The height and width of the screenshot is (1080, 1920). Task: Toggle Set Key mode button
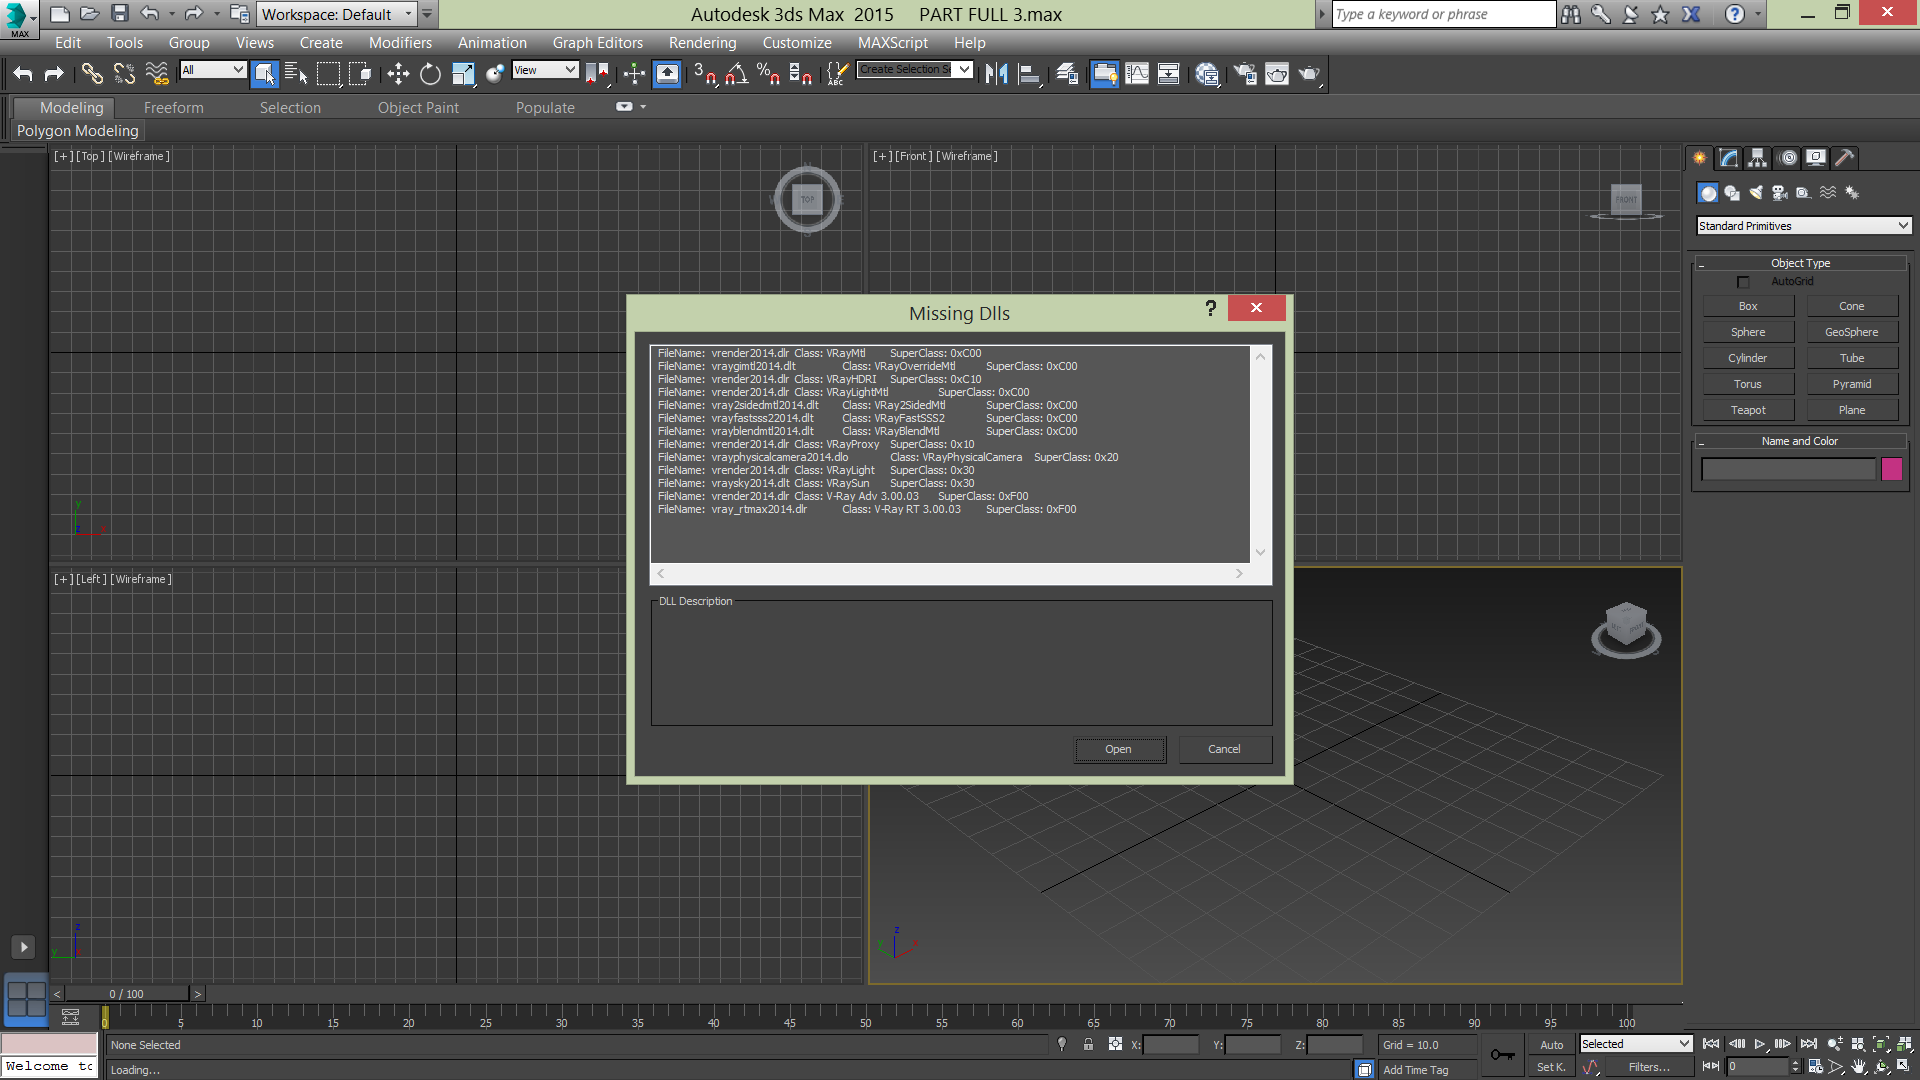(x=1551, y=1067)
